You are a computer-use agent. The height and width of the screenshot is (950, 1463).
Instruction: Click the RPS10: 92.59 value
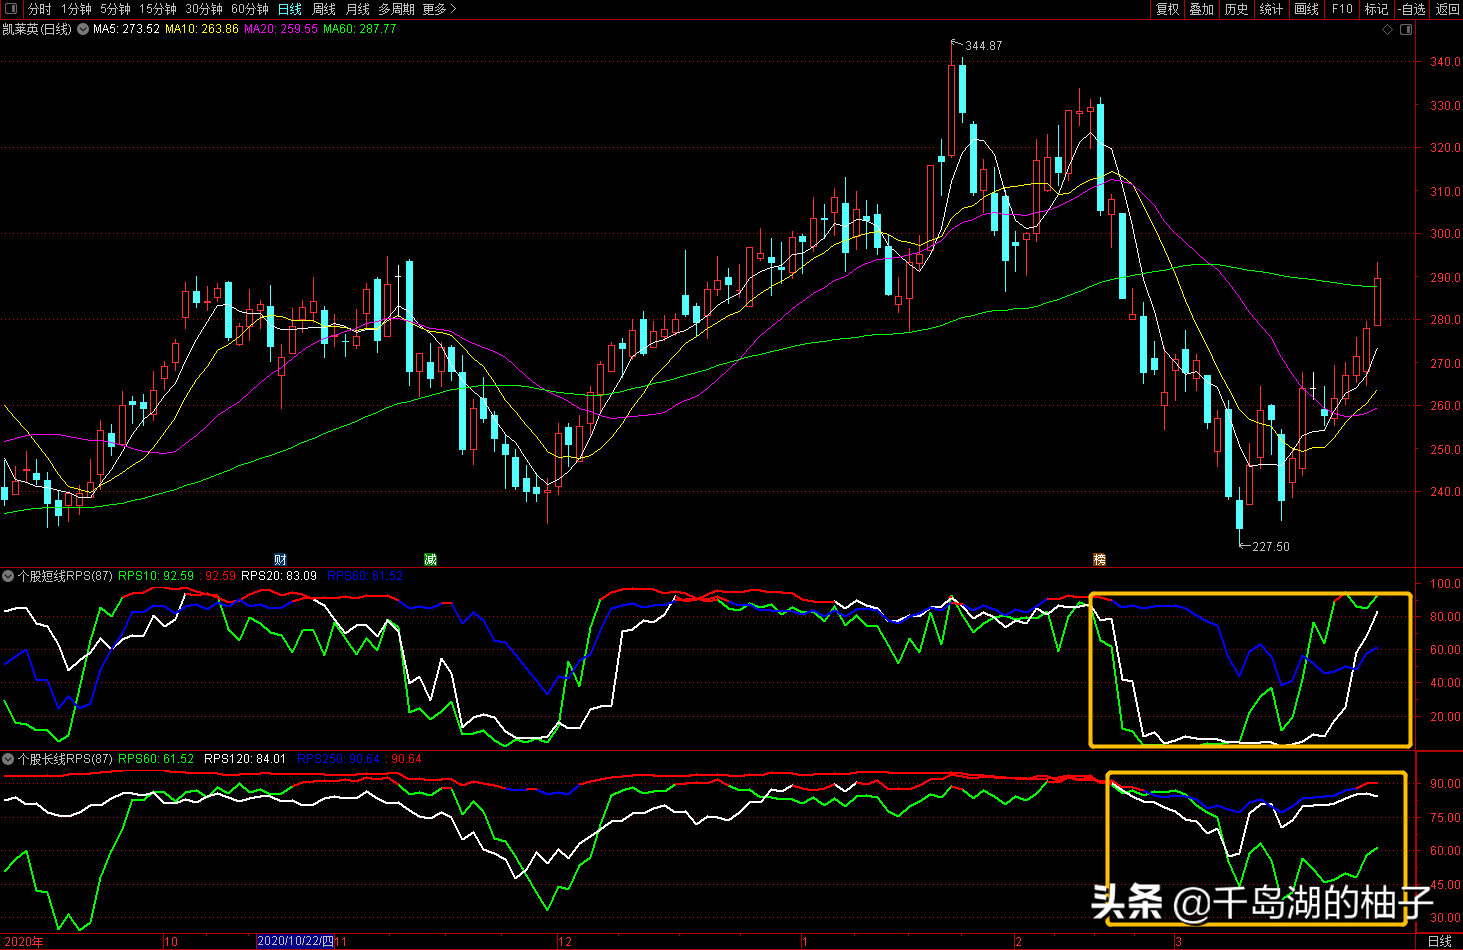point(156,576)
